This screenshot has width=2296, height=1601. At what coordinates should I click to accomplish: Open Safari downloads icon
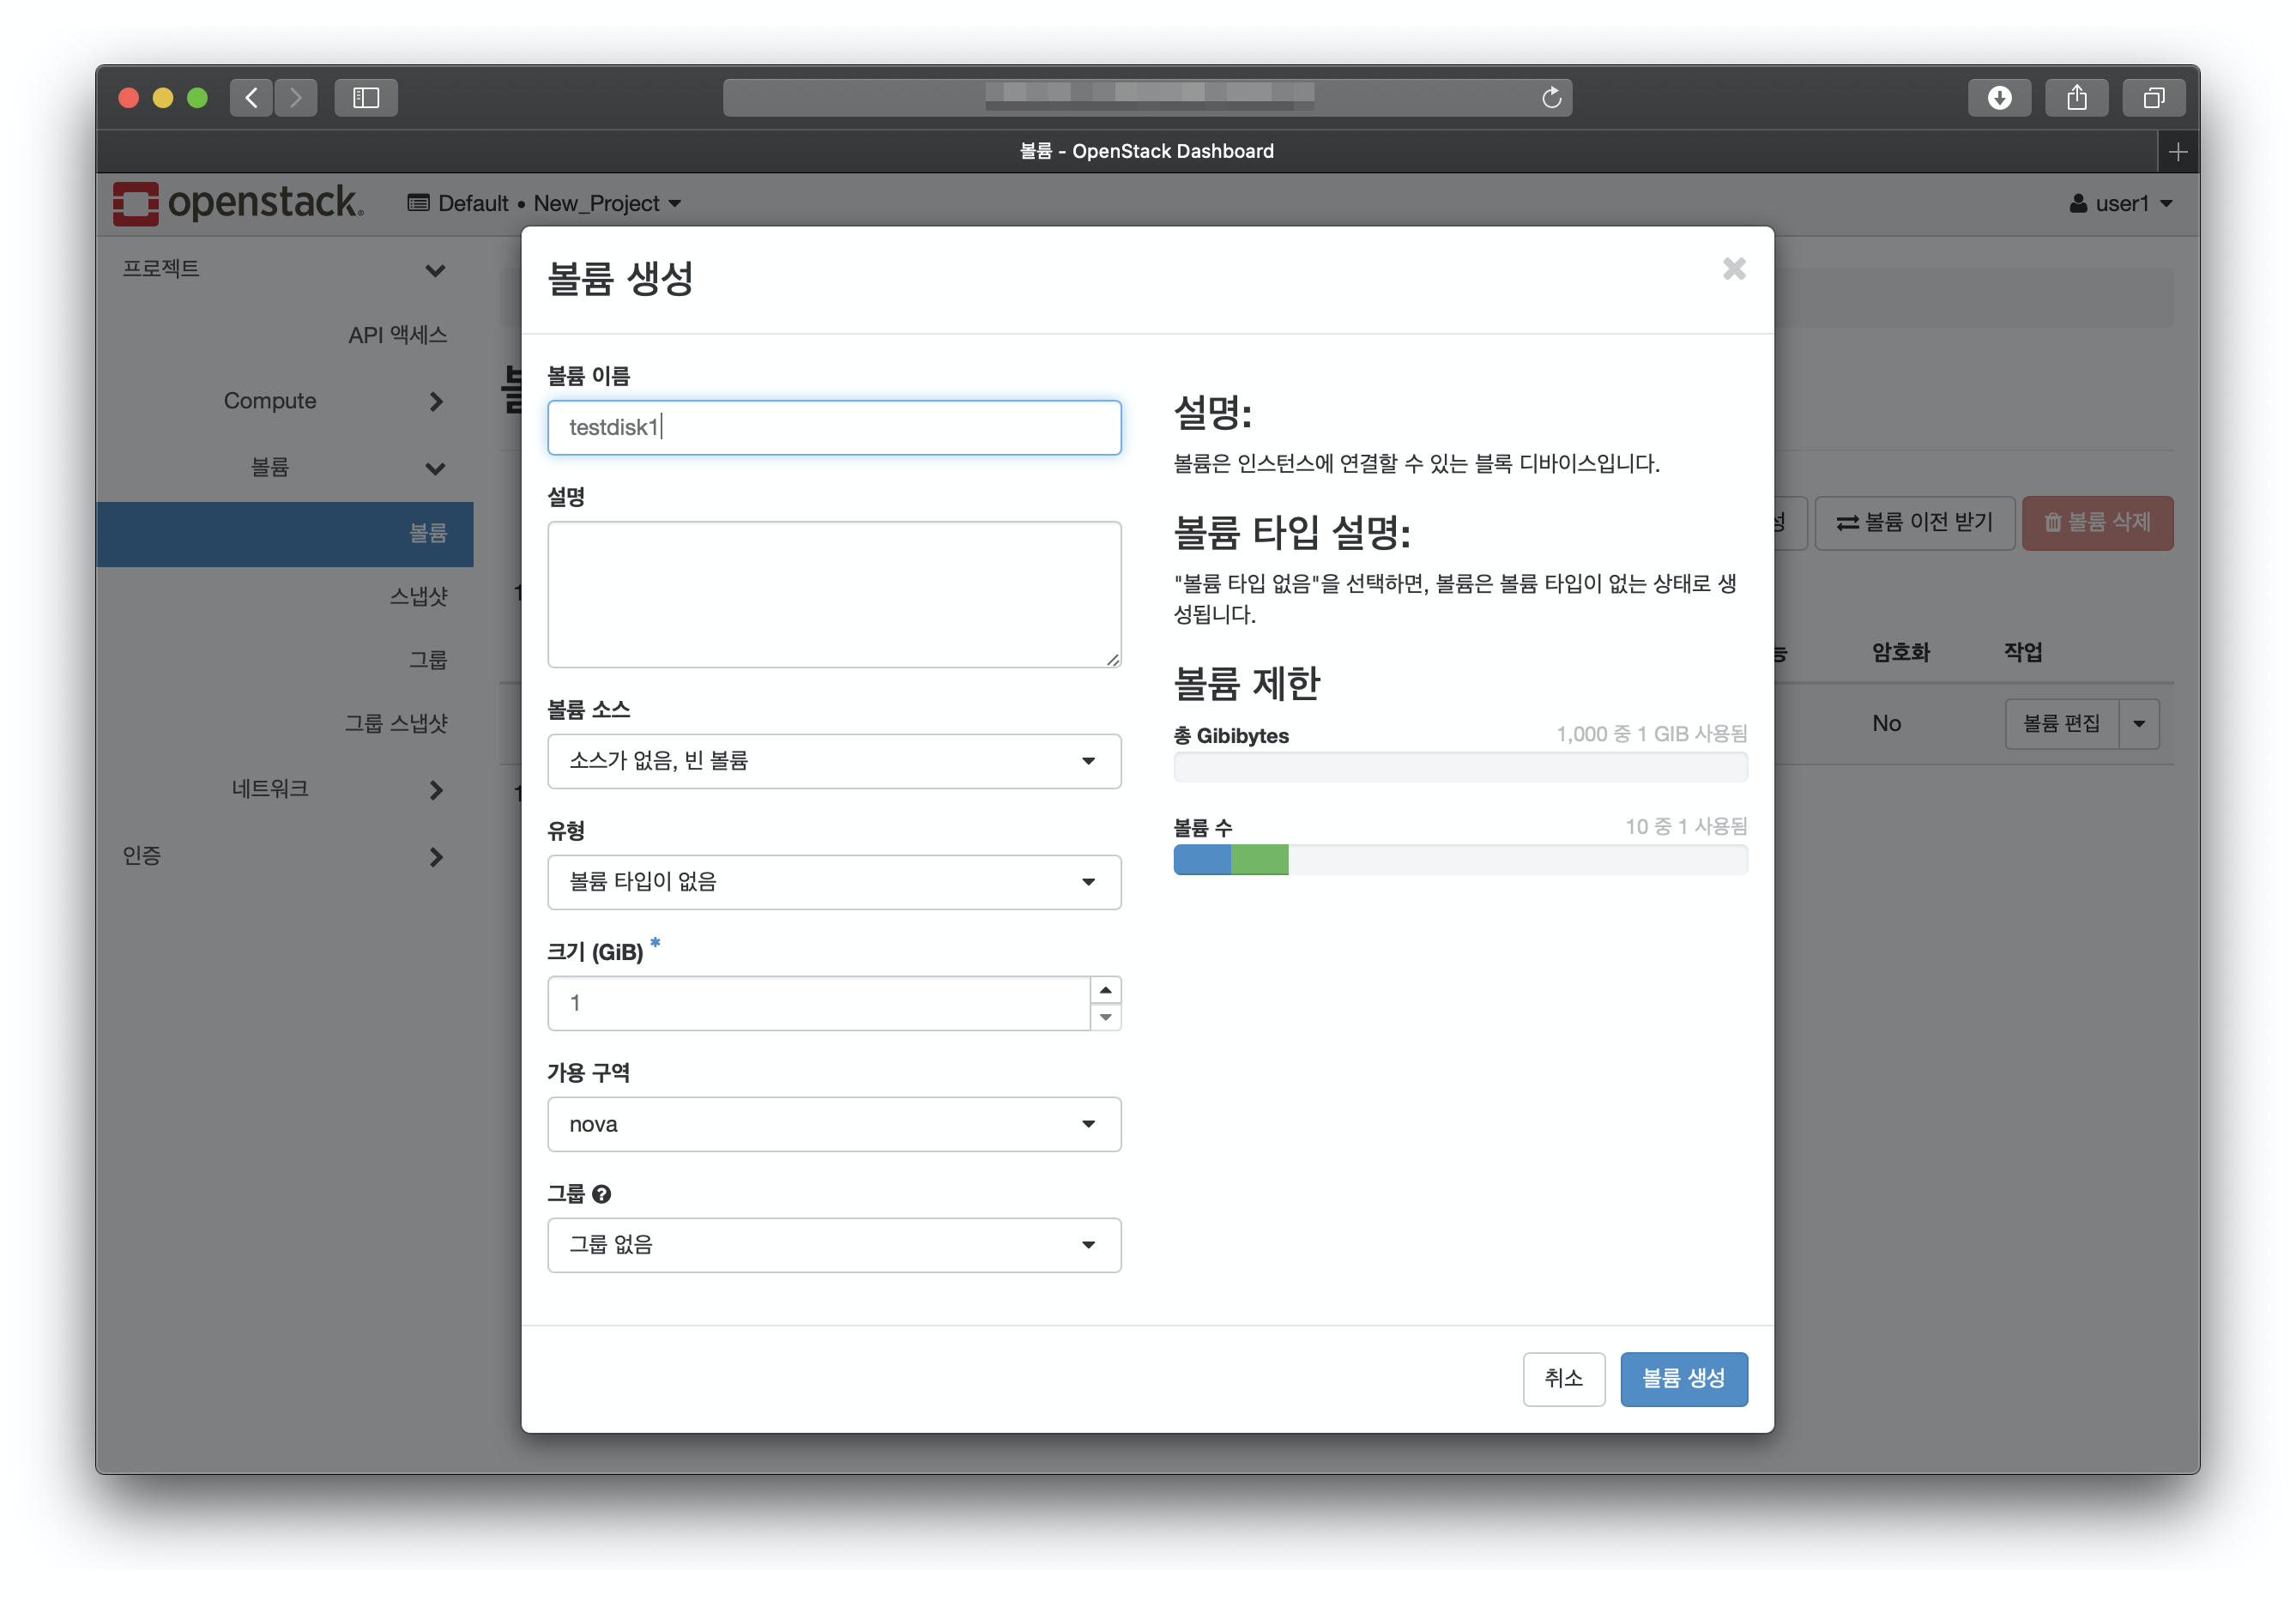click(x=1998, y=97)
